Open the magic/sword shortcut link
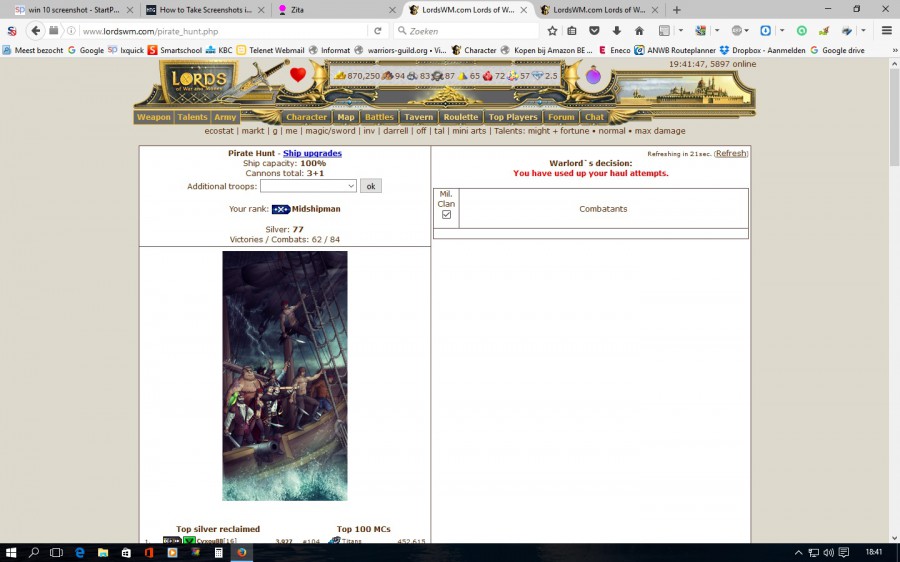Image resolution: width=900 pixels, height=562 pixels. [330, 131]
